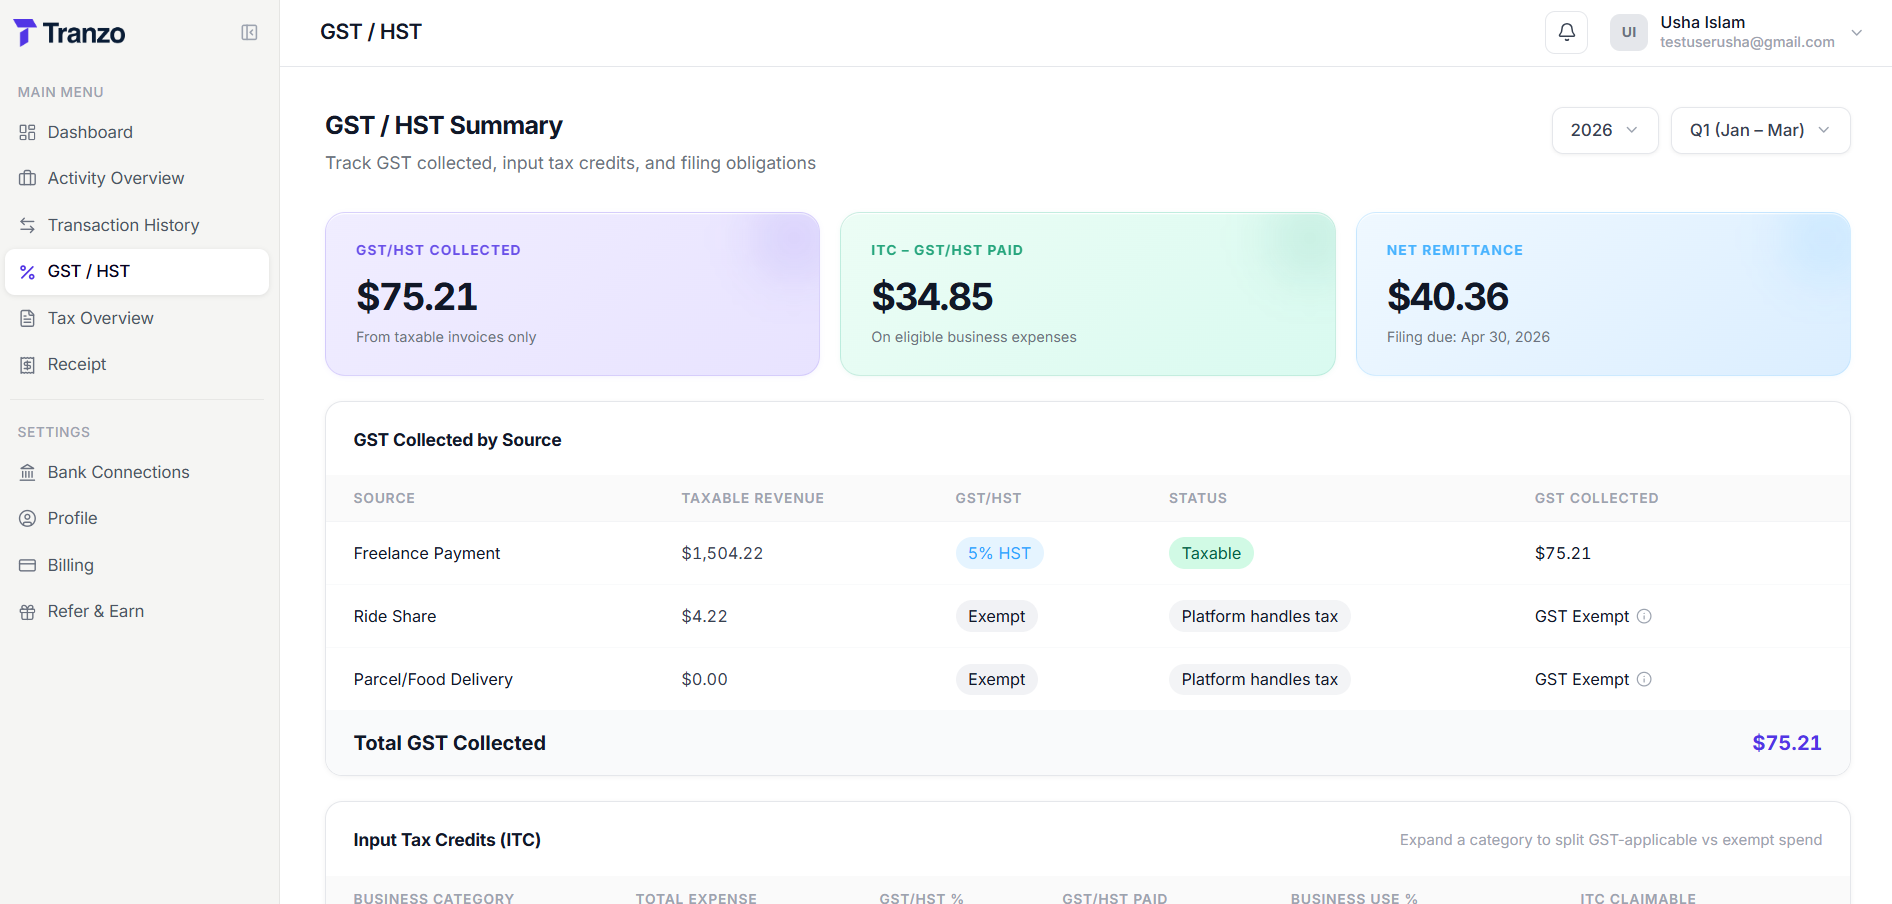Click Platform handles tax in Parcel/Food Delivery row
1892x904 pixels.
point(1259,679)
